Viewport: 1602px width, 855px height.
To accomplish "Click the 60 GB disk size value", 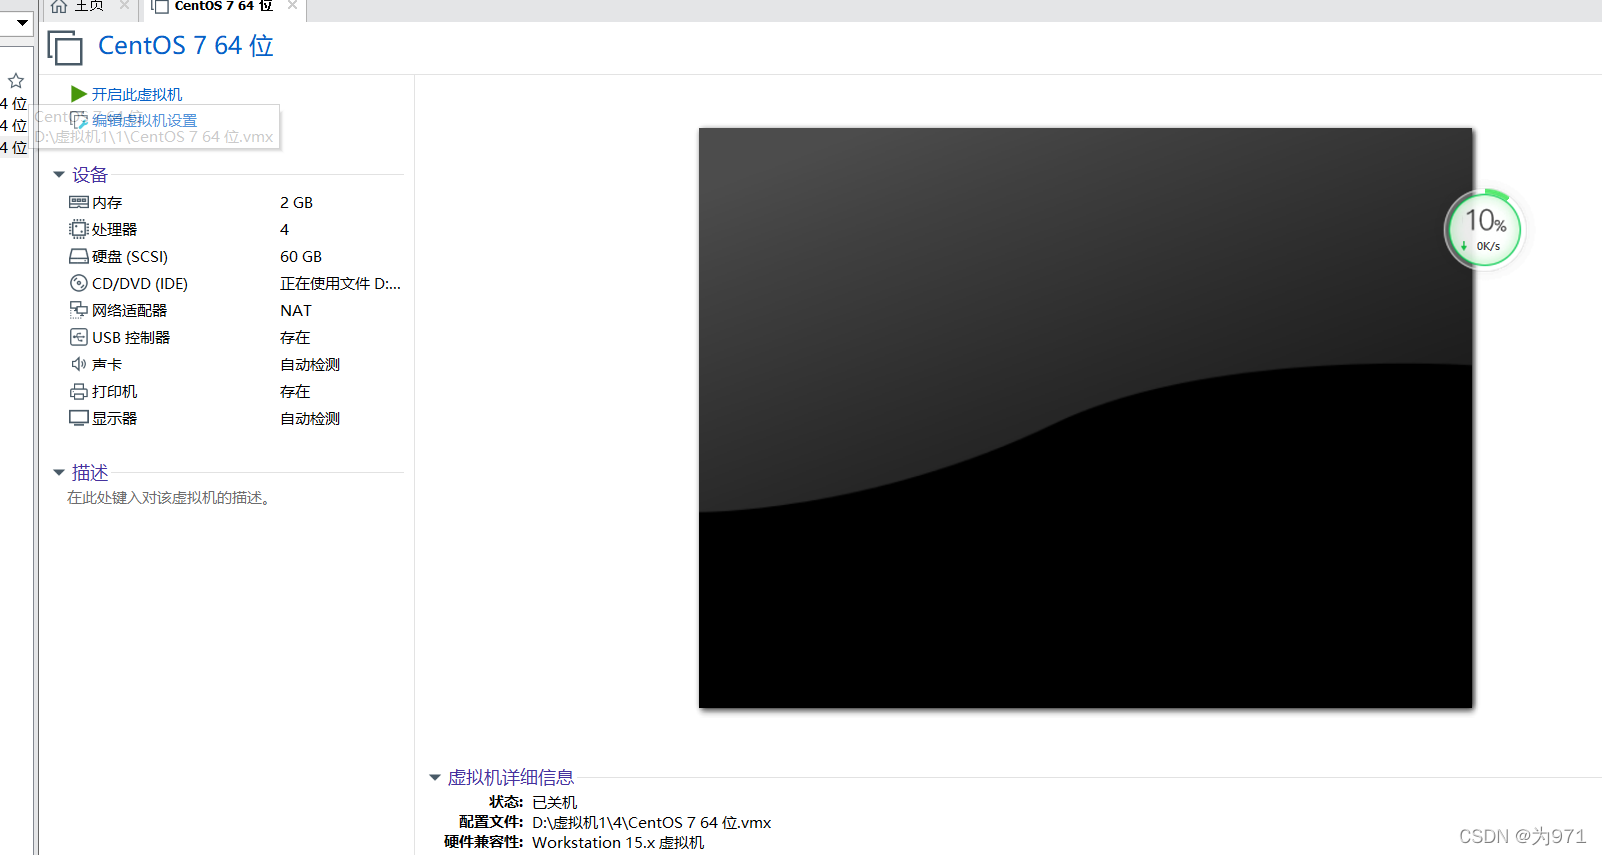I will (x=301, y=256).
